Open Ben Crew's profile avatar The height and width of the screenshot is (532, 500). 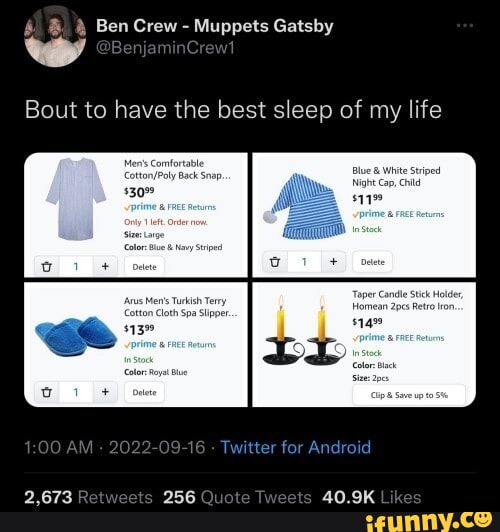coord(55,36)
